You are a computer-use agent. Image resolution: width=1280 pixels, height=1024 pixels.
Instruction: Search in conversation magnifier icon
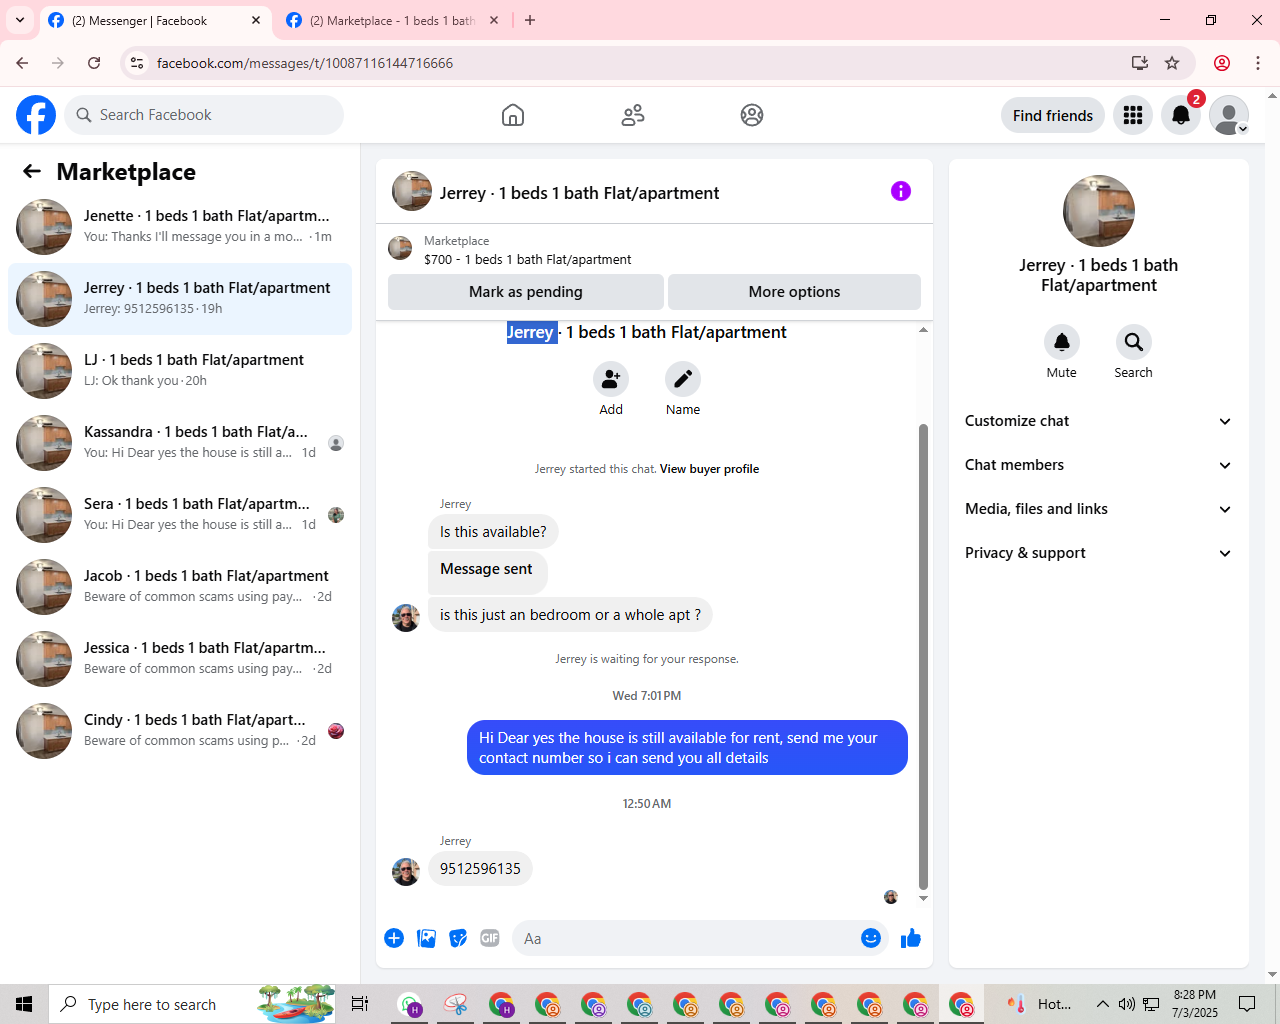[1134, 342]
